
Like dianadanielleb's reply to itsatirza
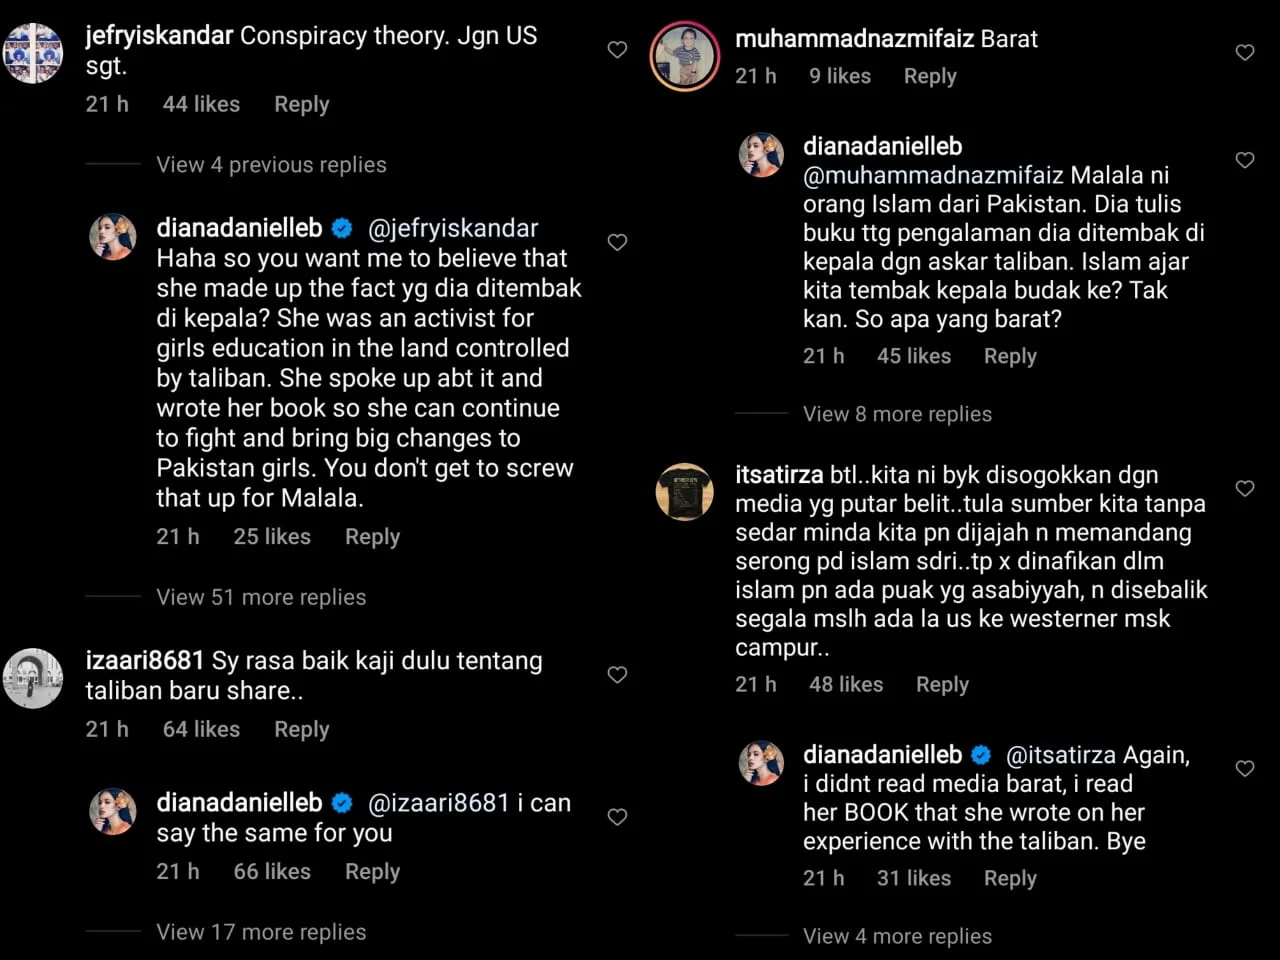click(x=1244, y=768)
